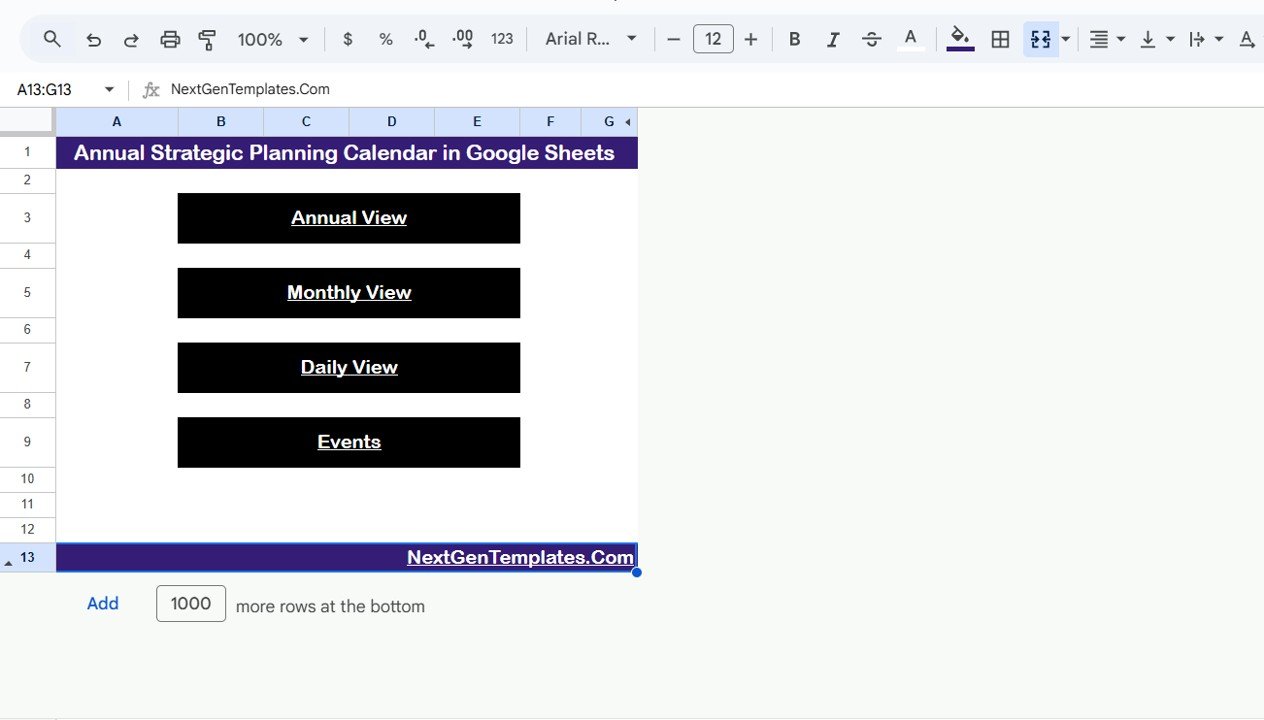Toggle merge cells on selection
The width and height of the screenshot is (1264, 720).
point(1041,39)
